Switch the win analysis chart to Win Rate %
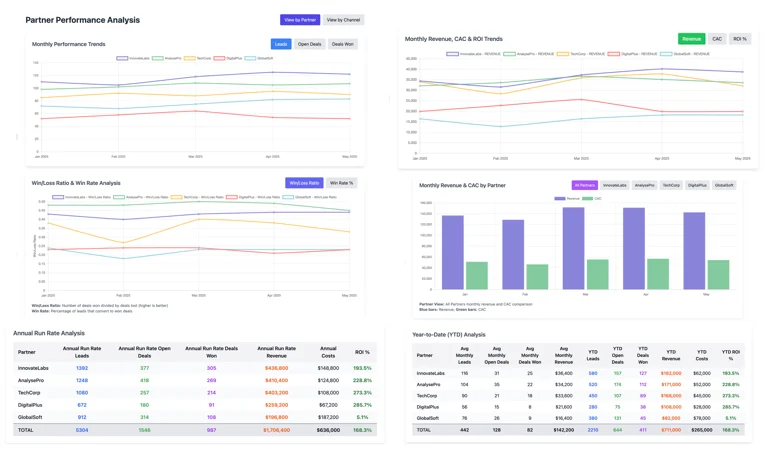766x453 pixels. click(341, 183)
